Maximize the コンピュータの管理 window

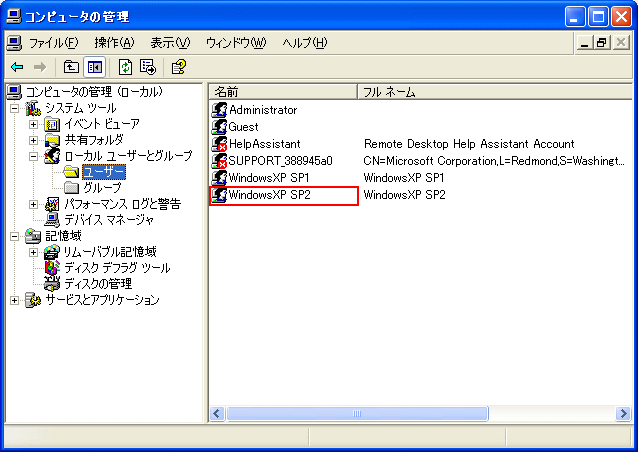599,17
